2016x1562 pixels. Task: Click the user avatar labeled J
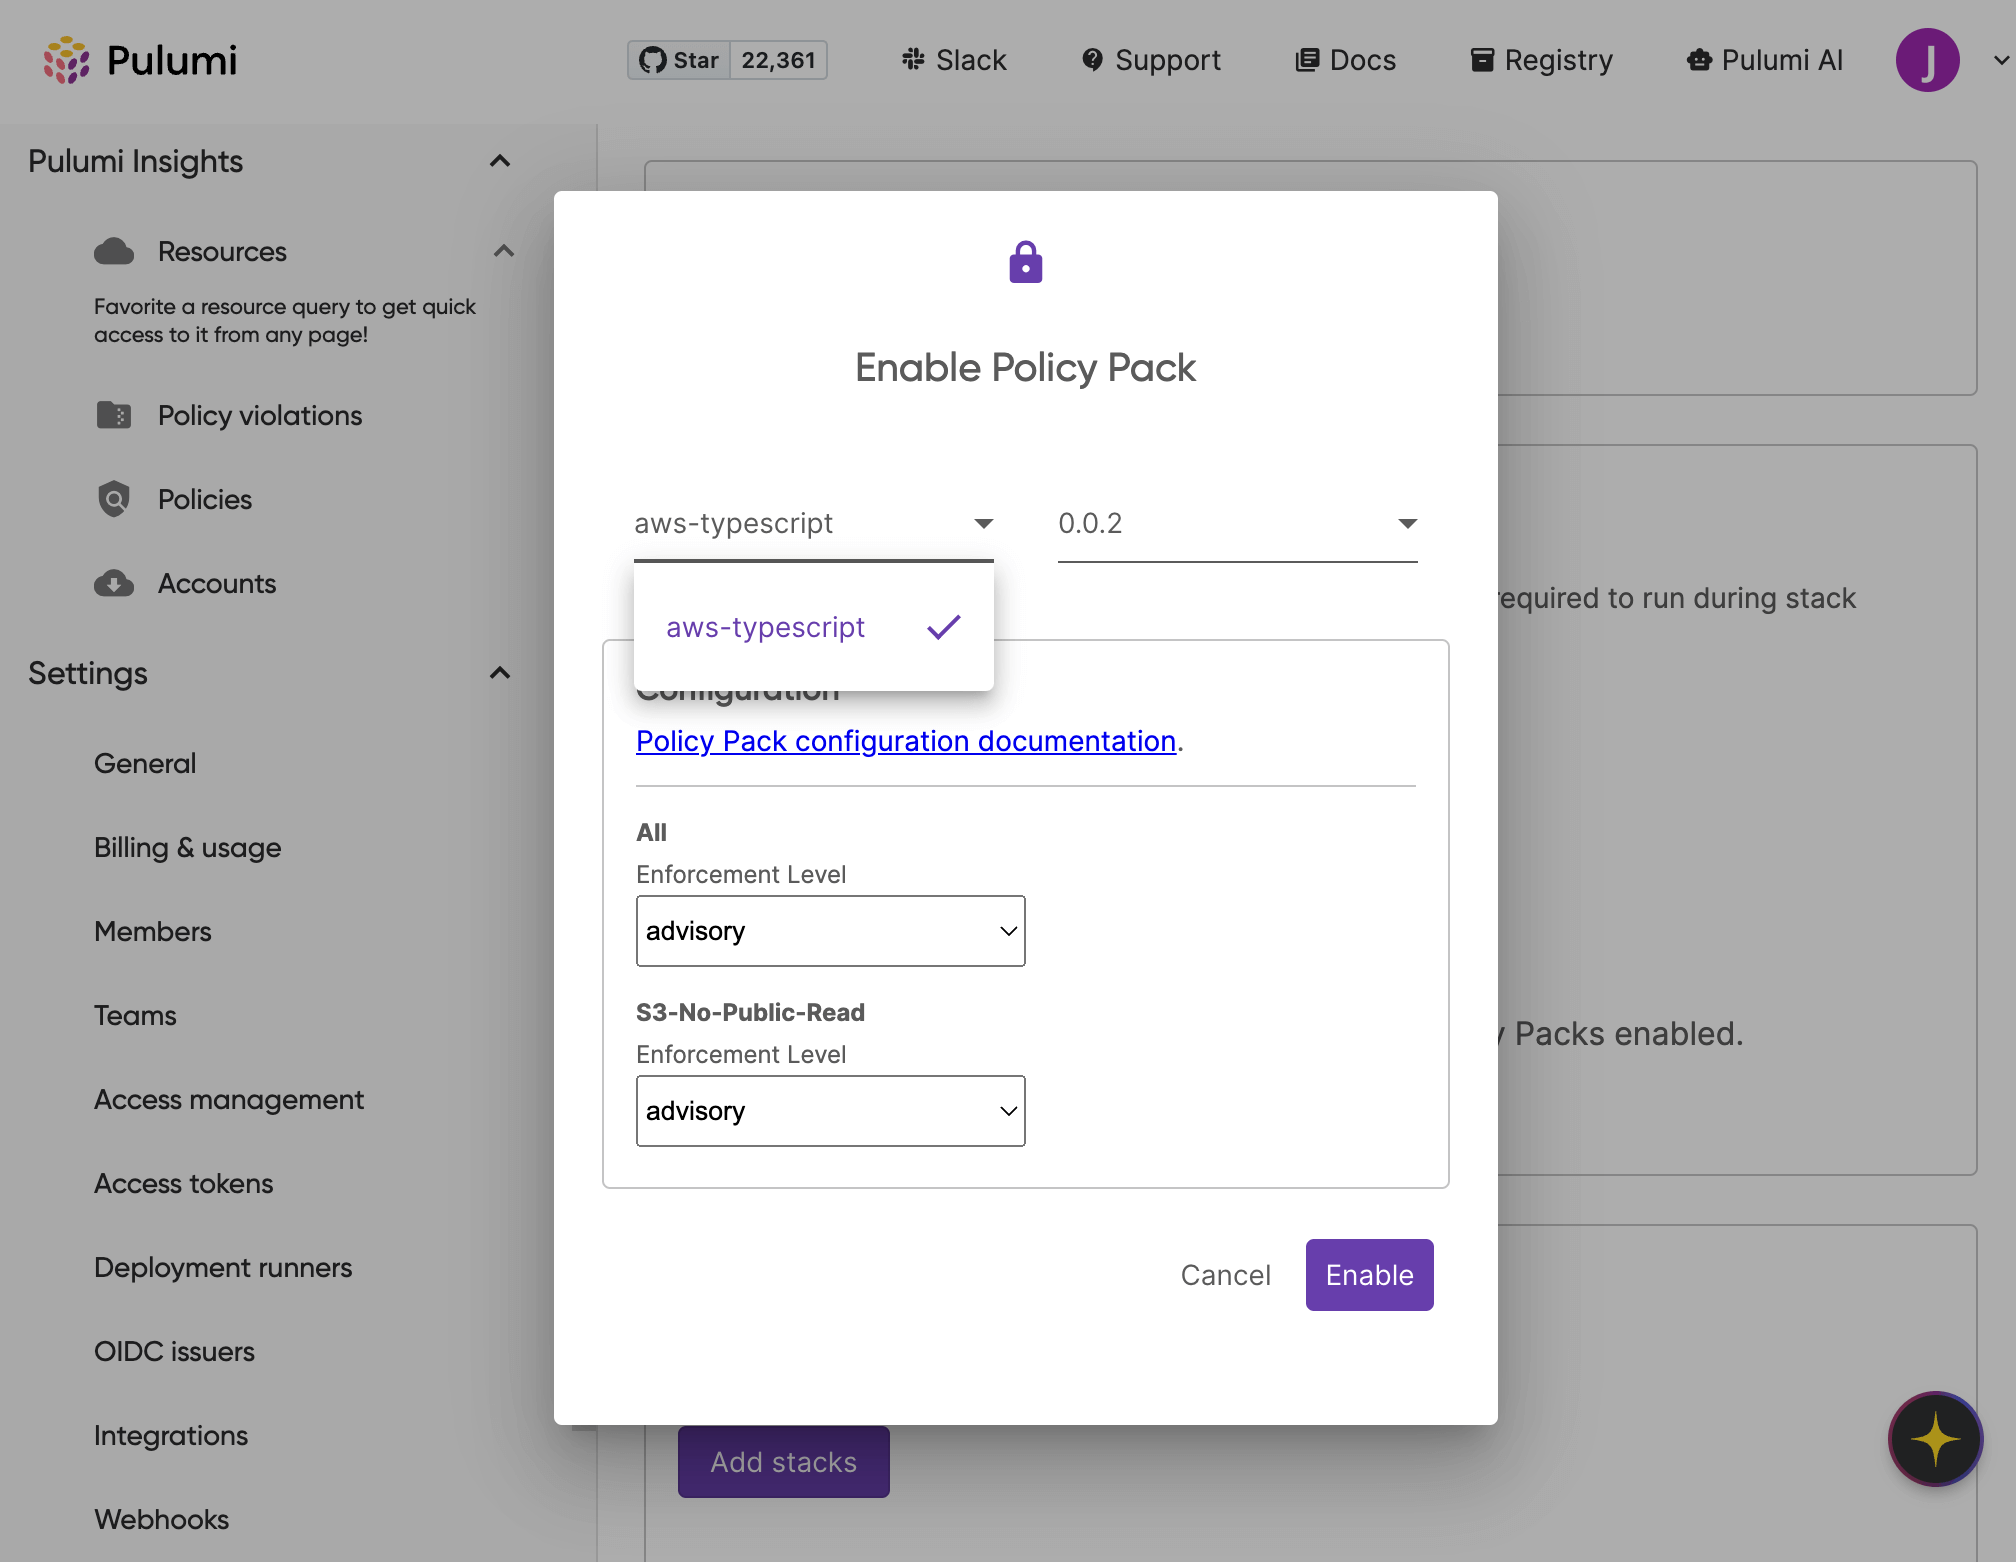click(1928, 60)
